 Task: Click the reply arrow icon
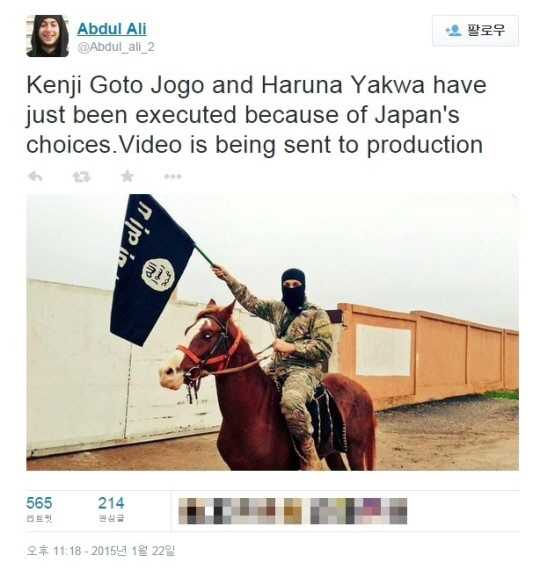(x=35, y=177)
